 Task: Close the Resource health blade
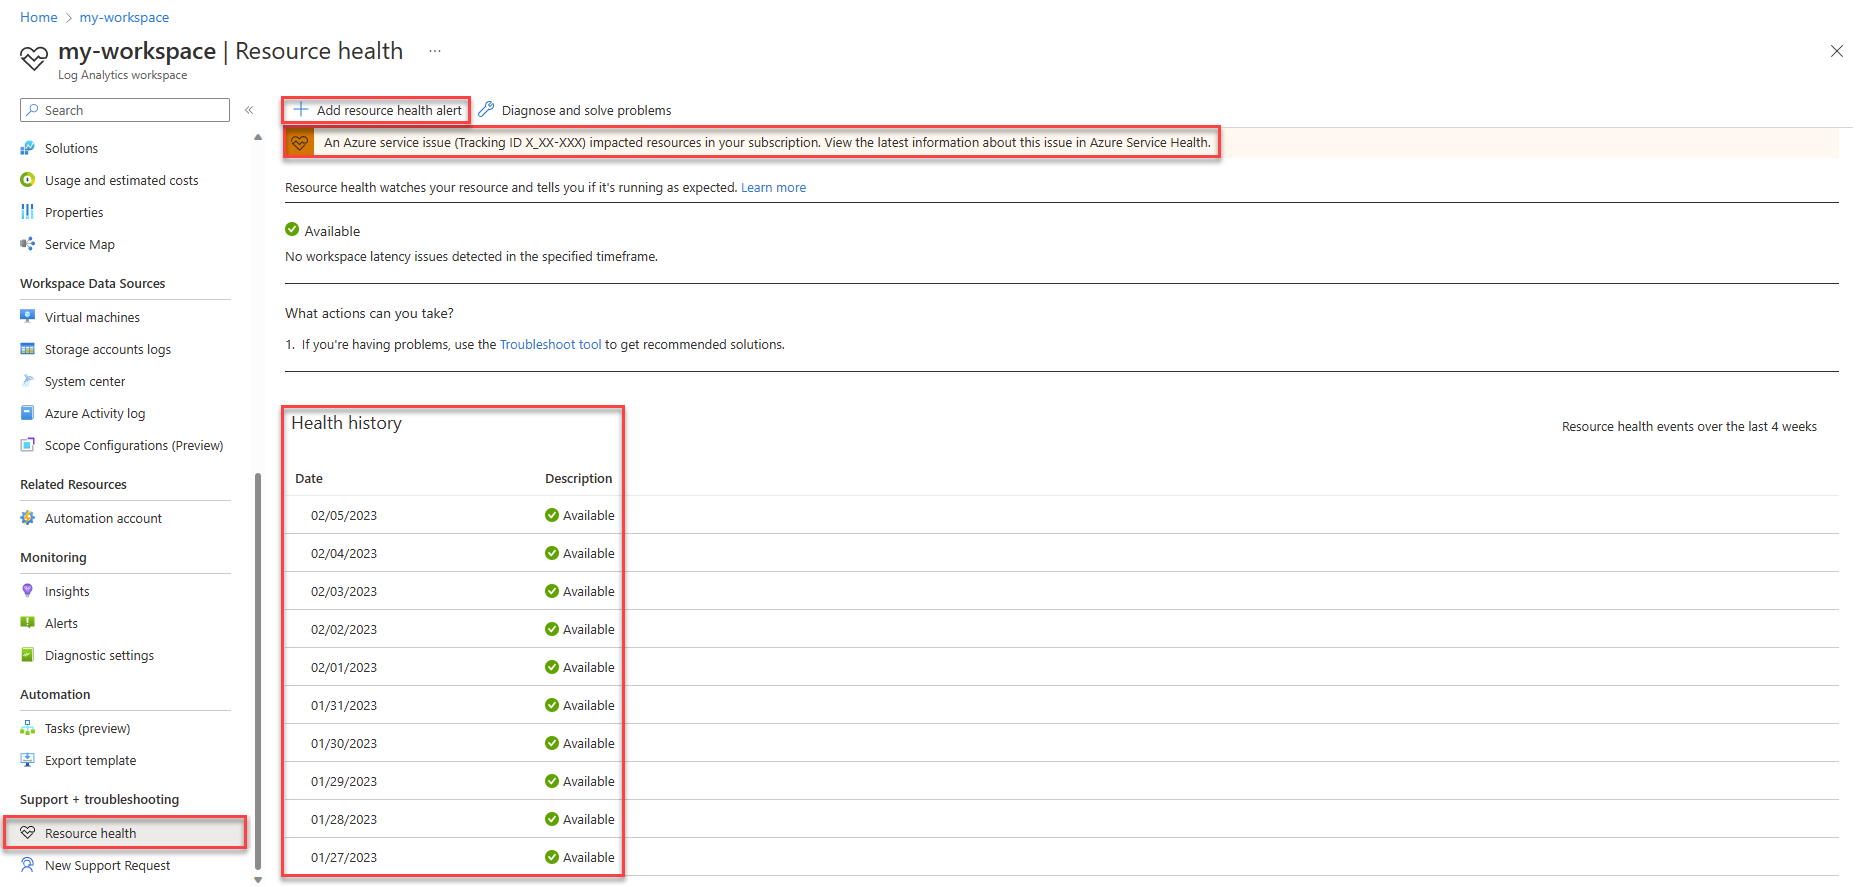(1837, 51)
